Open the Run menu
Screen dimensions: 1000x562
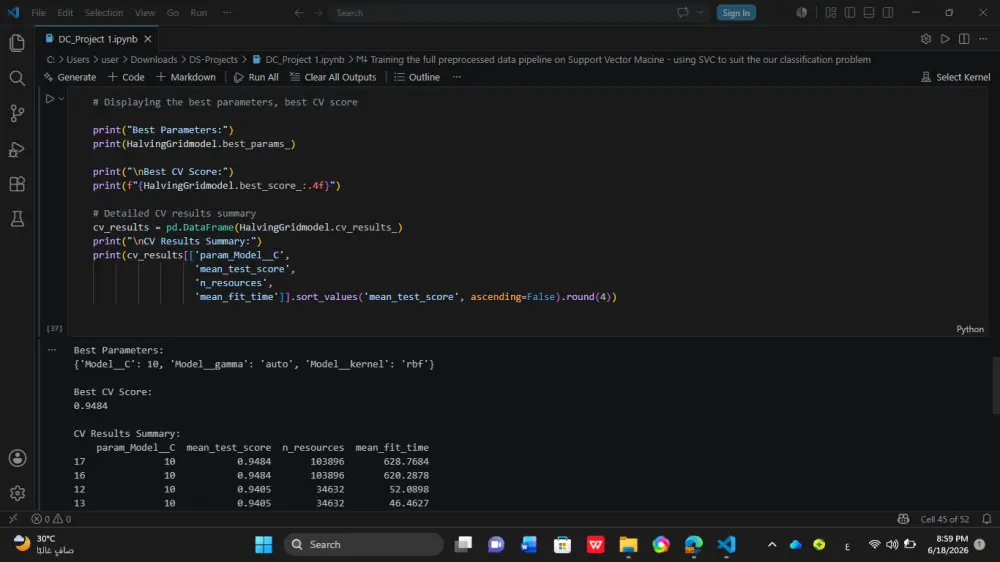[x=199, y=13]
